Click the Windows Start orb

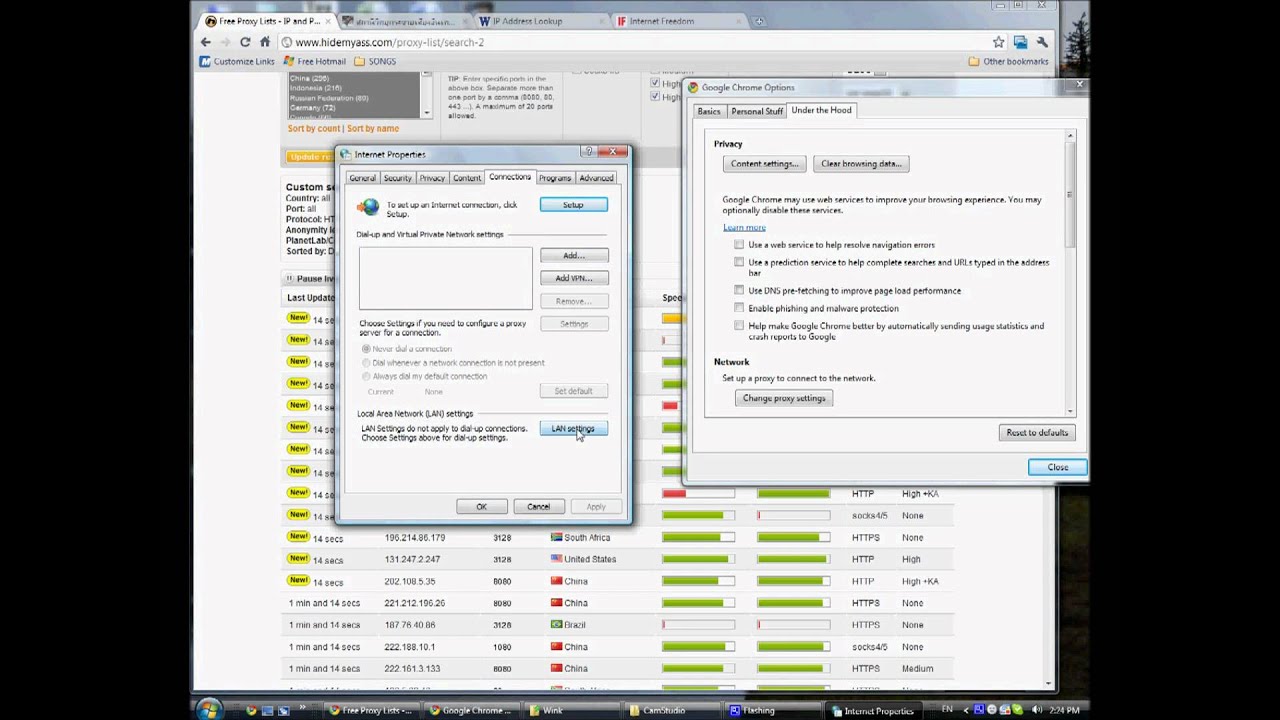(209, 709)
